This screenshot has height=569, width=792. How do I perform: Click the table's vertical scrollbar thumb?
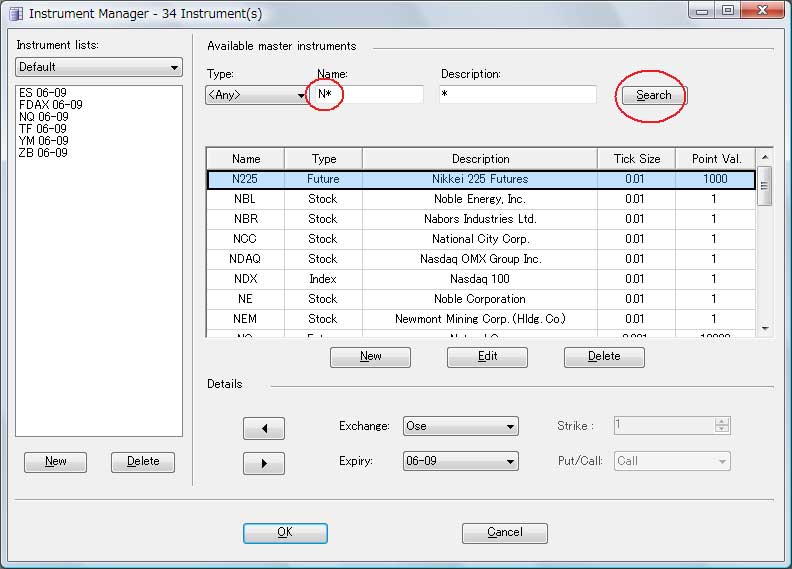pyautogui.click(x=765, y=186)
